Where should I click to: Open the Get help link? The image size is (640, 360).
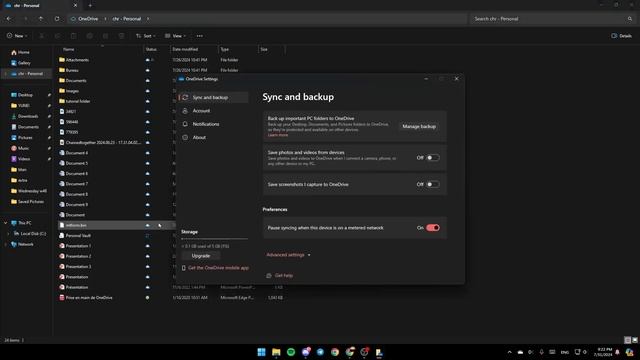click(x=280, y=276)
